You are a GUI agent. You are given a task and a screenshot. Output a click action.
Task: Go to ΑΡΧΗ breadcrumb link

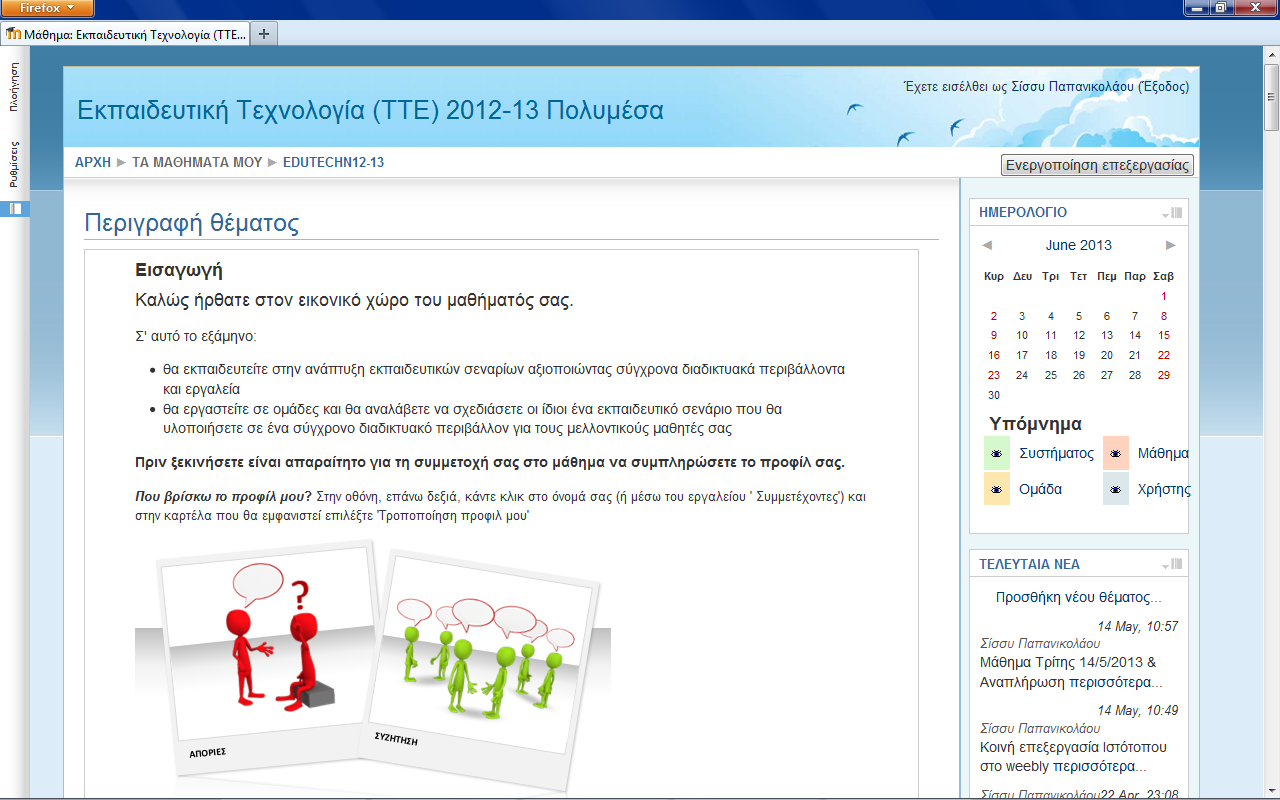click(x=93, y=162)
